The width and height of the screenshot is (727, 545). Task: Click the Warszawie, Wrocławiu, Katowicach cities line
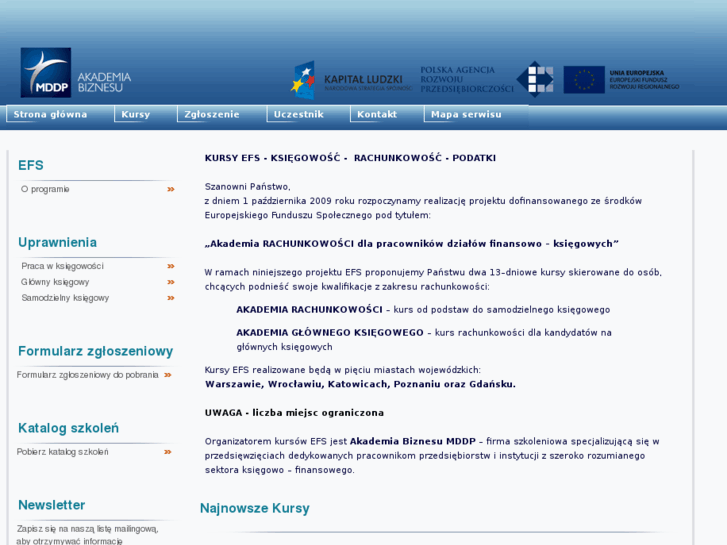point(360,384)
